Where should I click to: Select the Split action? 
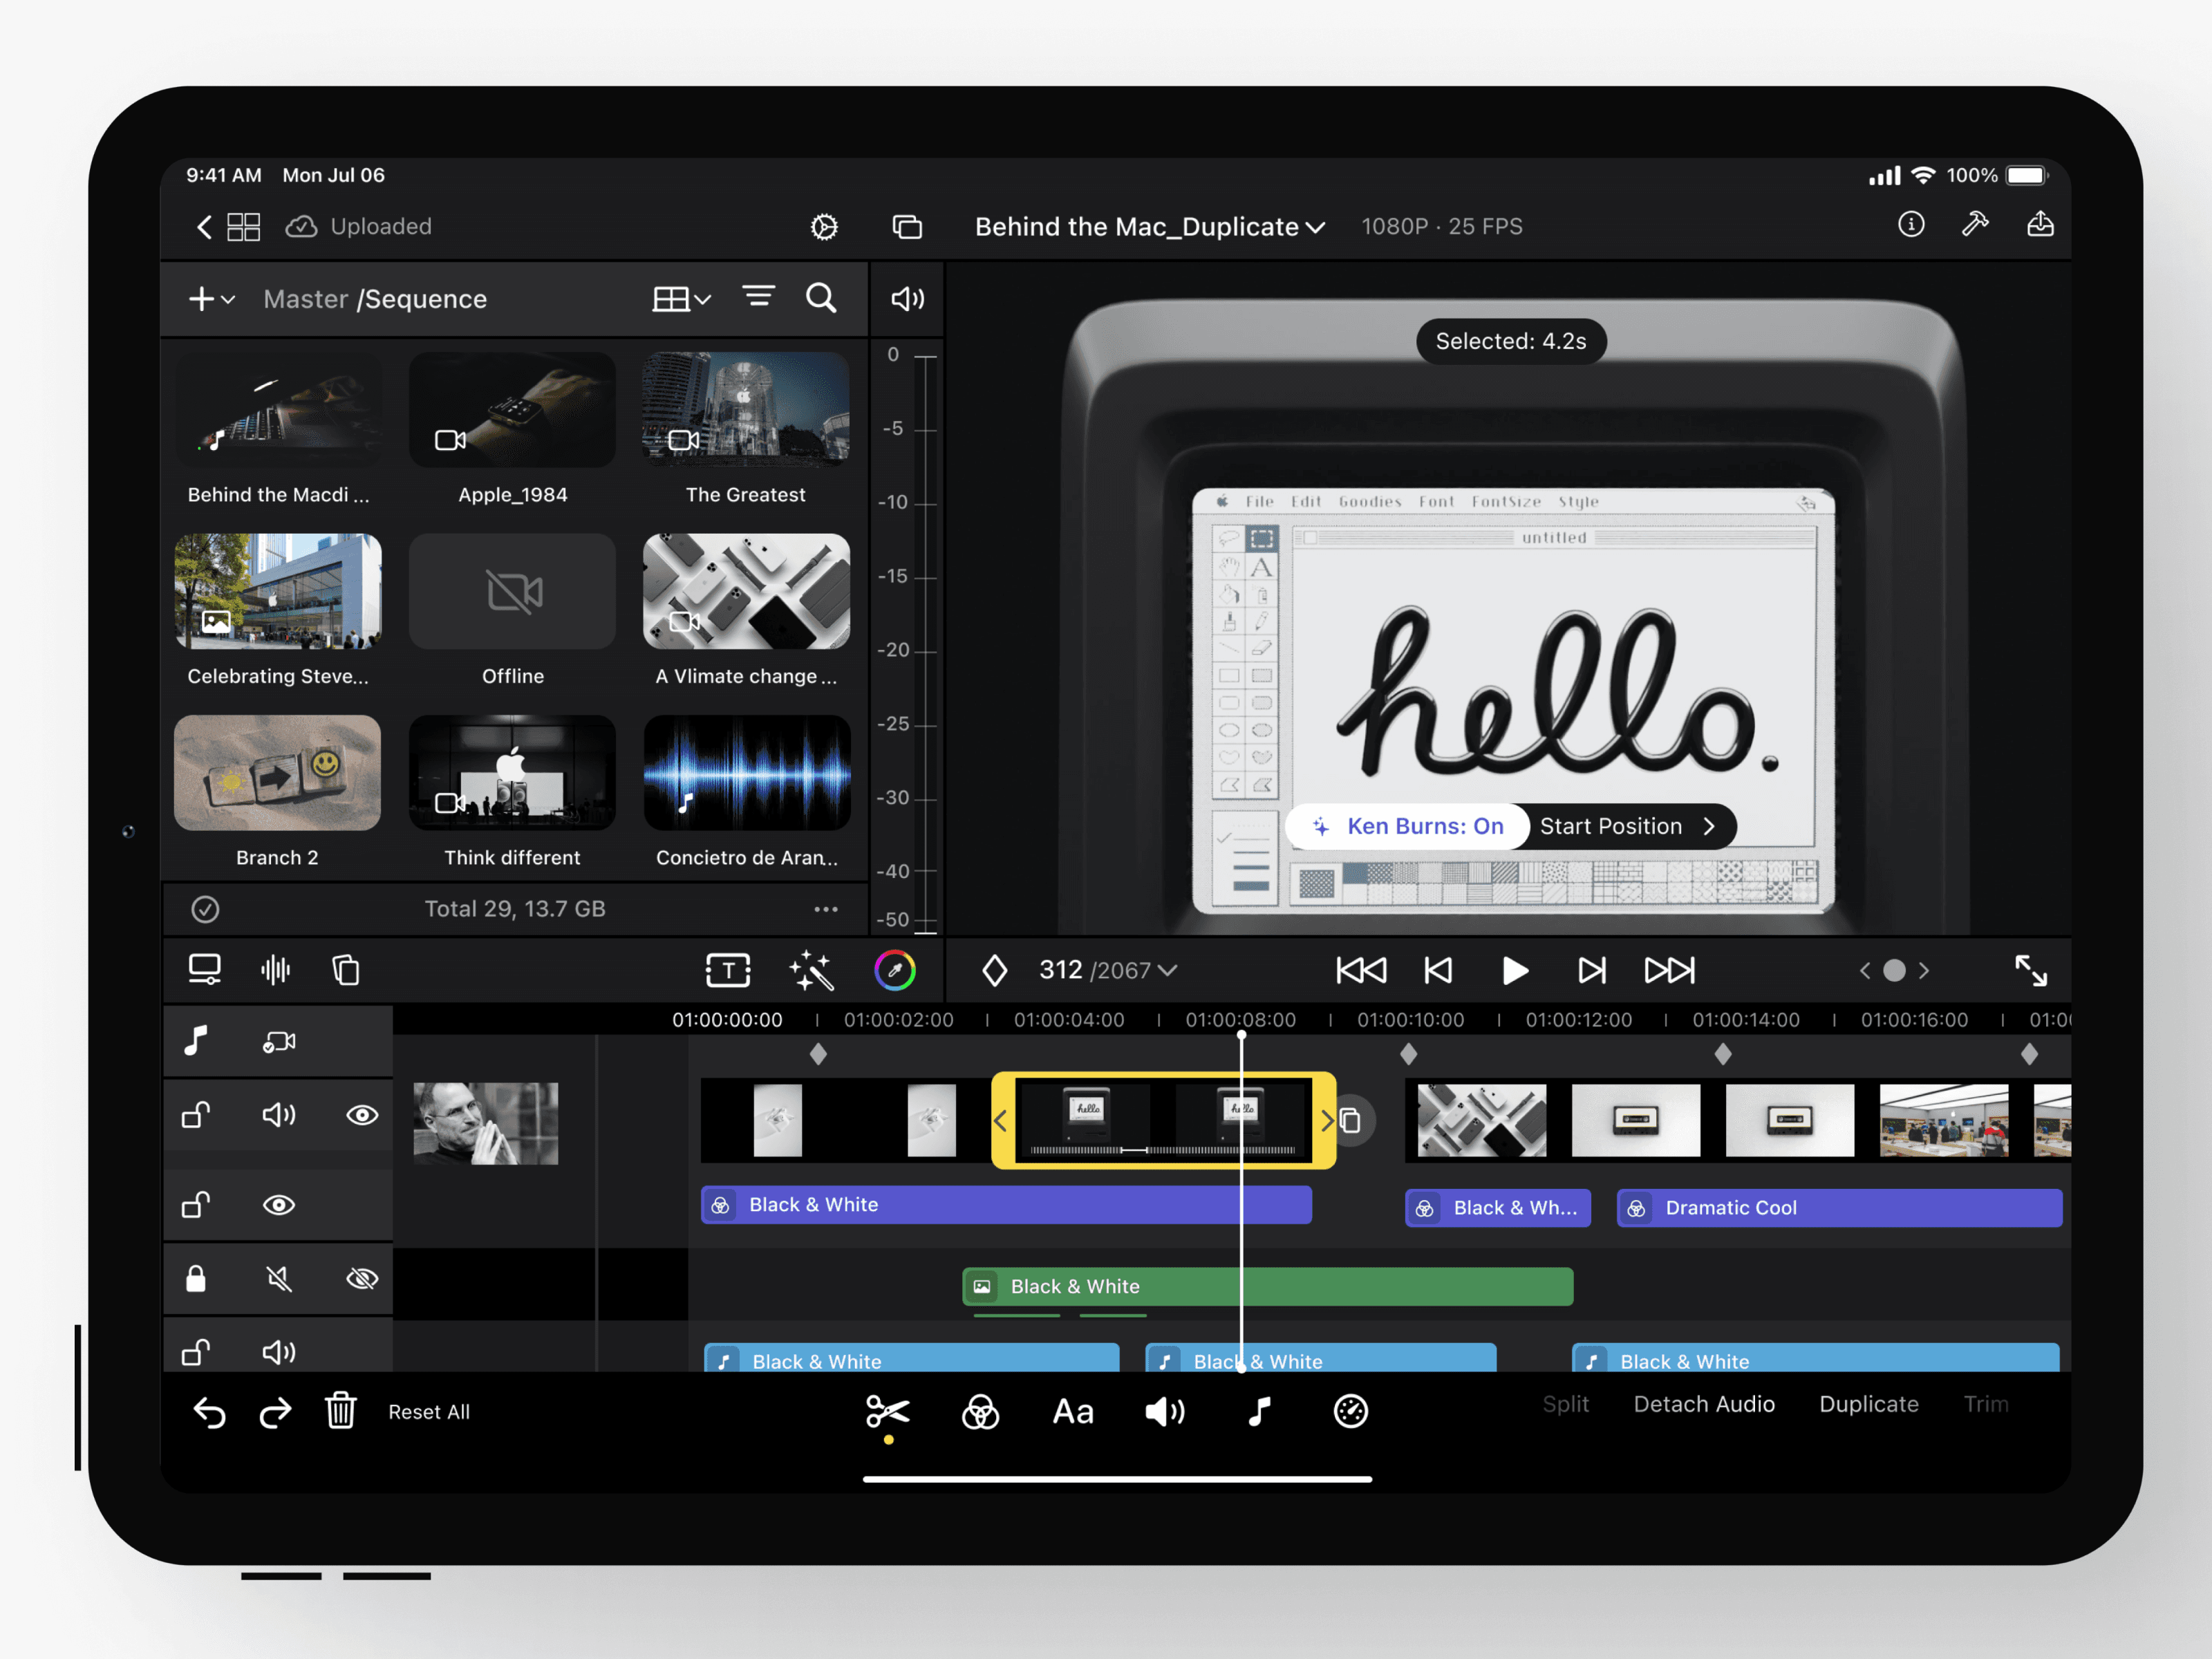tap(1565, 1404)
